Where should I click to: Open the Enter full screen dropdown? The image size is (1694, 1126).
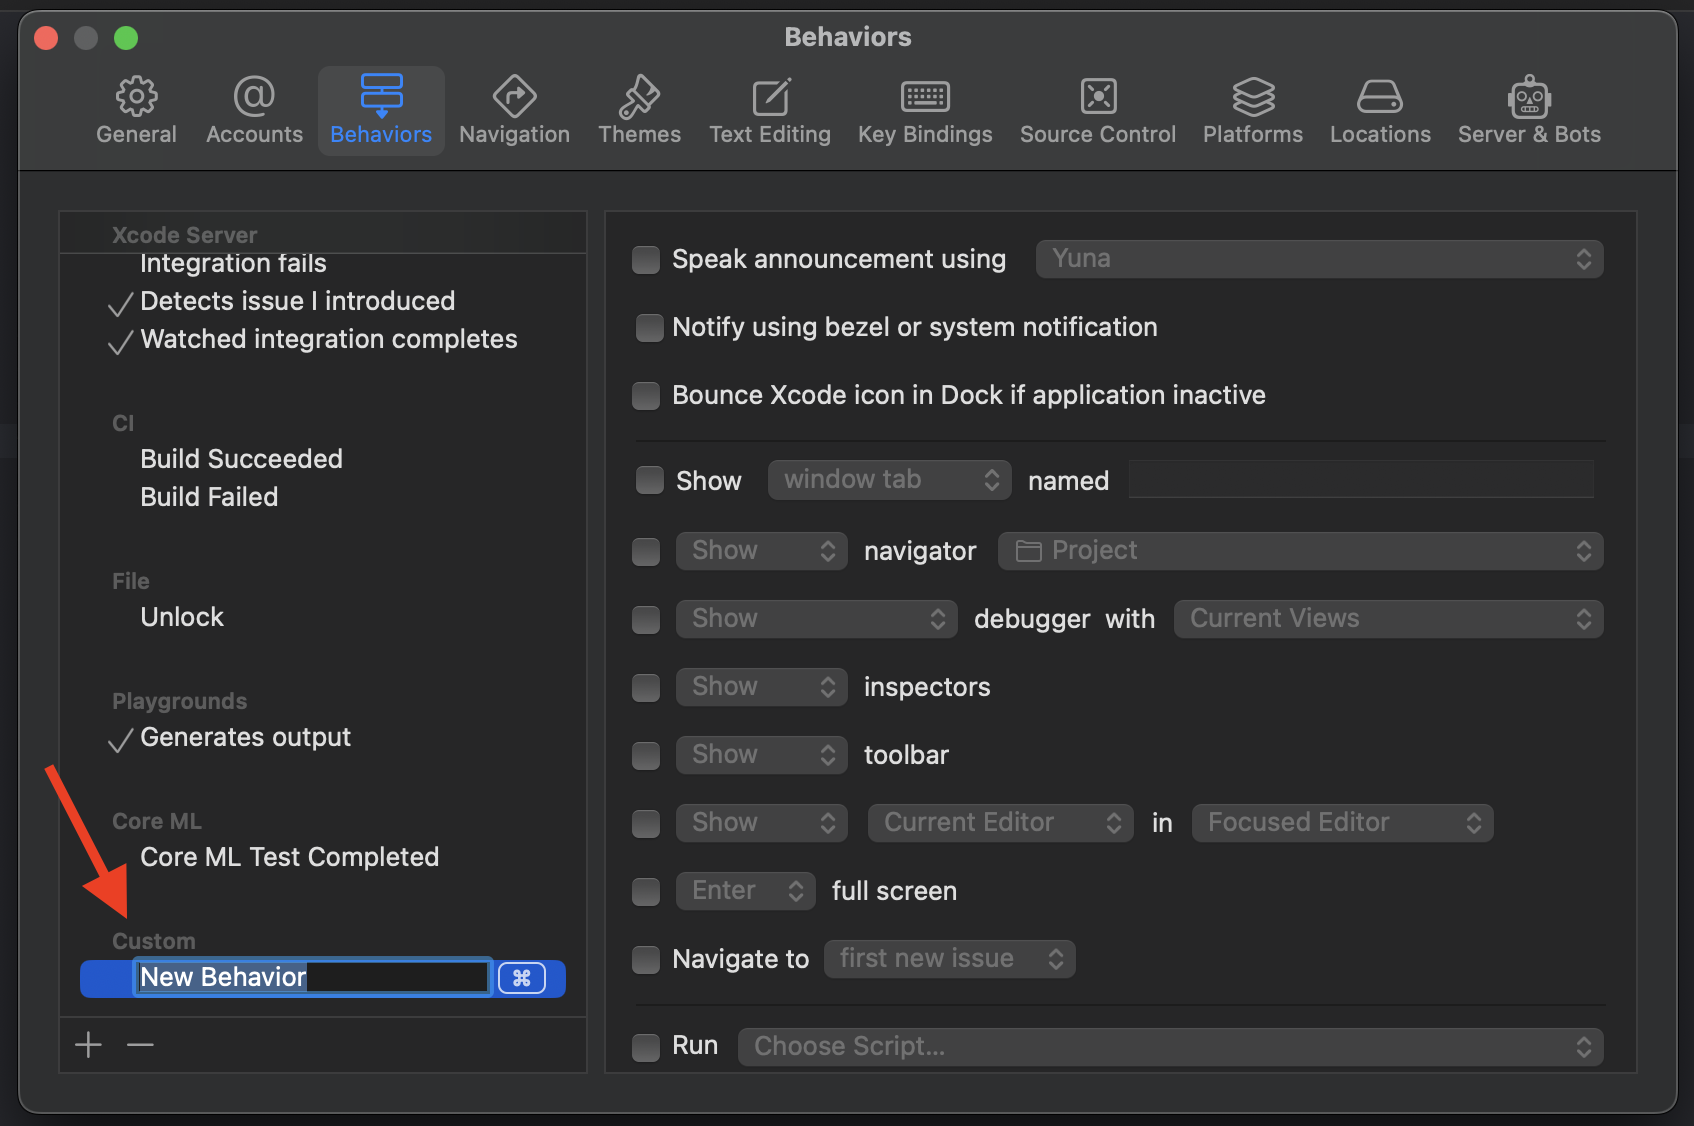point(745,891)
